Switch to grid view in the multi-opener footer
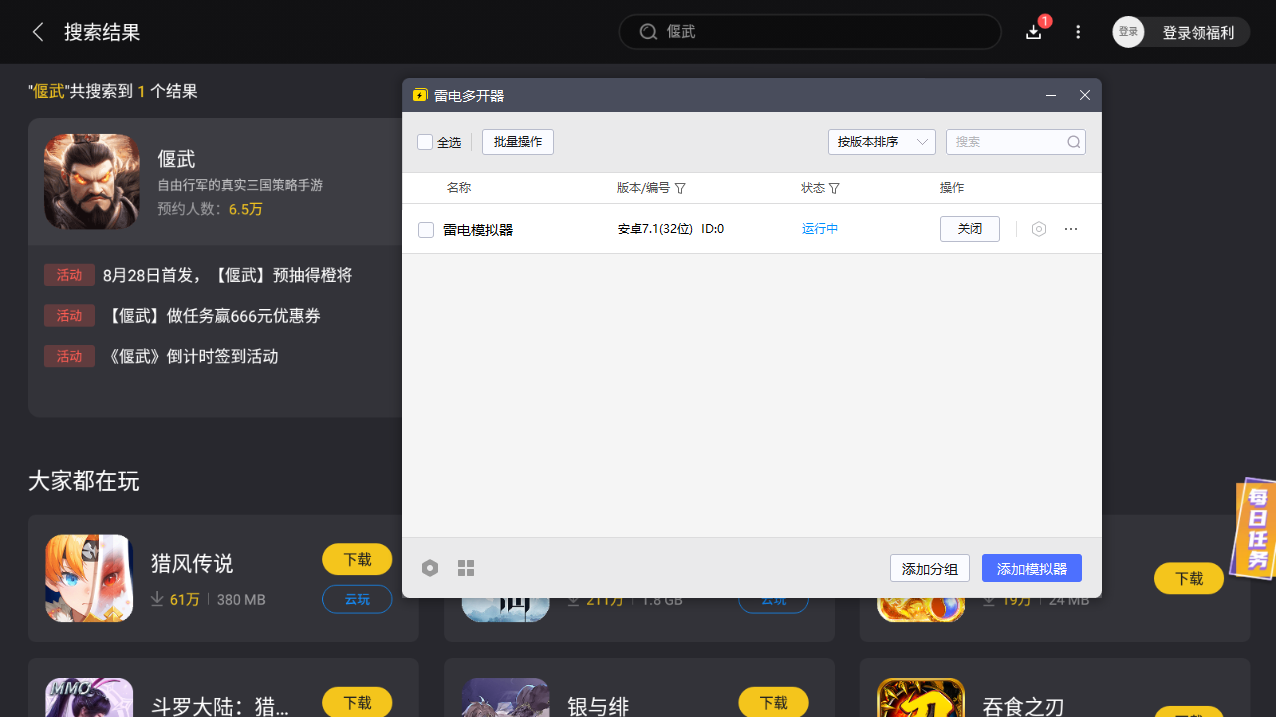 coord(466,567)
